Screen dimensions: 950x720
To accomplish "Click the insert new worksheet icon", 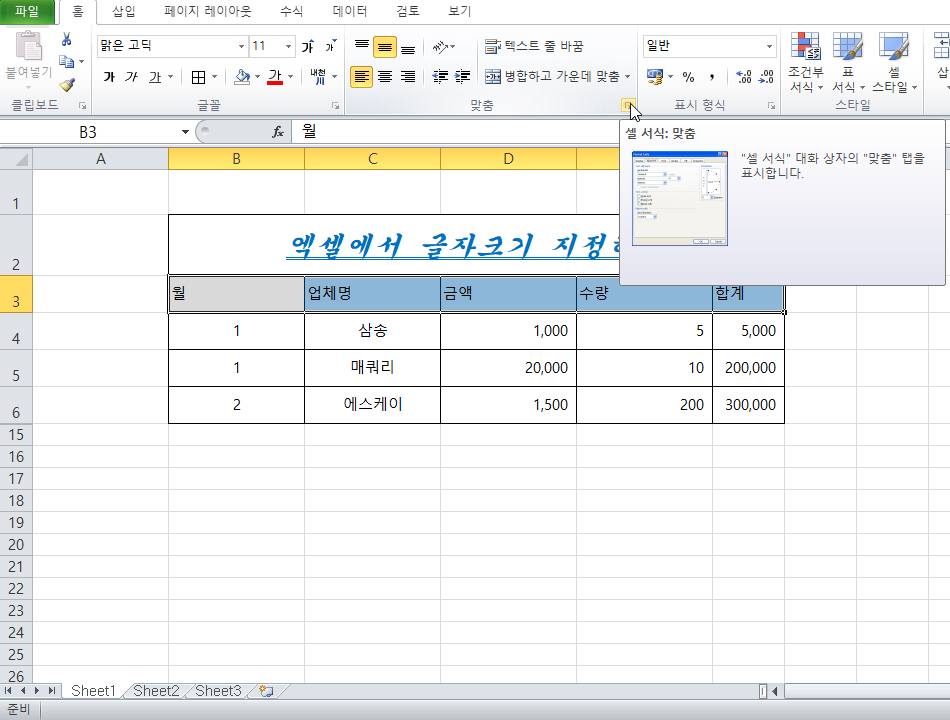I will 266,691.
